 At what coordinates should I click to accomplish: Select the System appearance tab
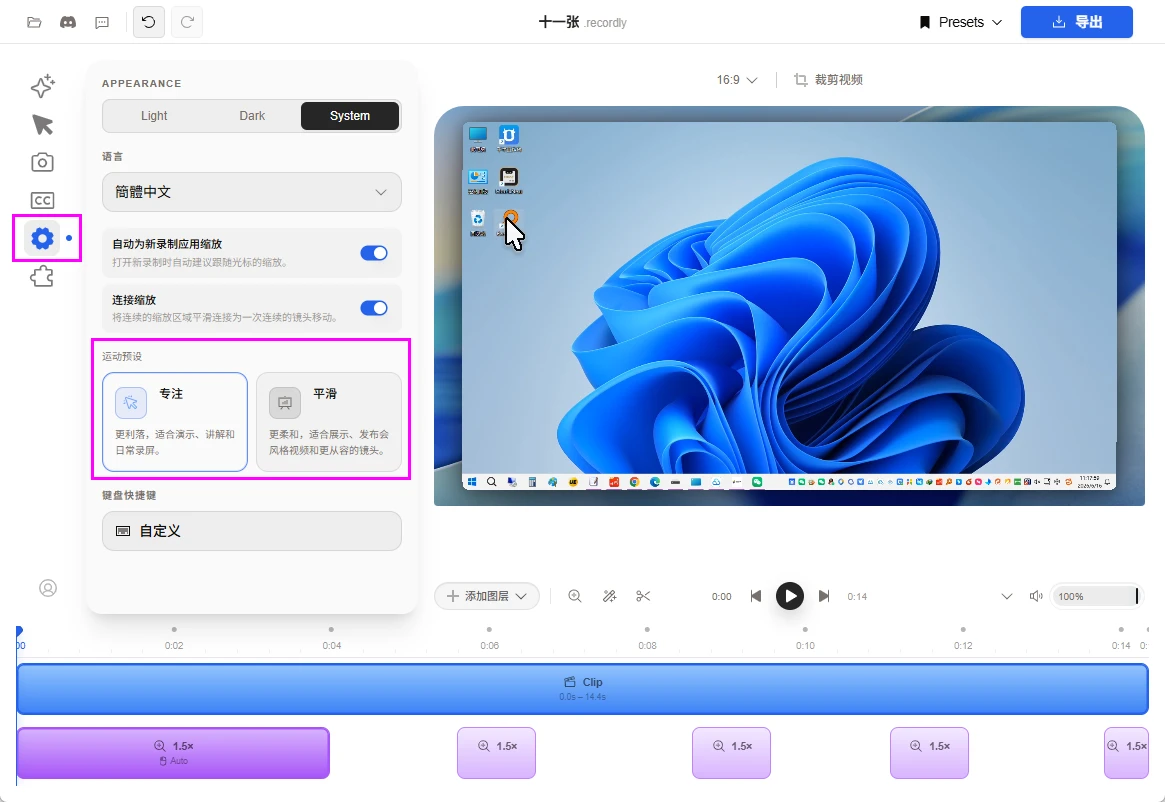pos(350,115)
